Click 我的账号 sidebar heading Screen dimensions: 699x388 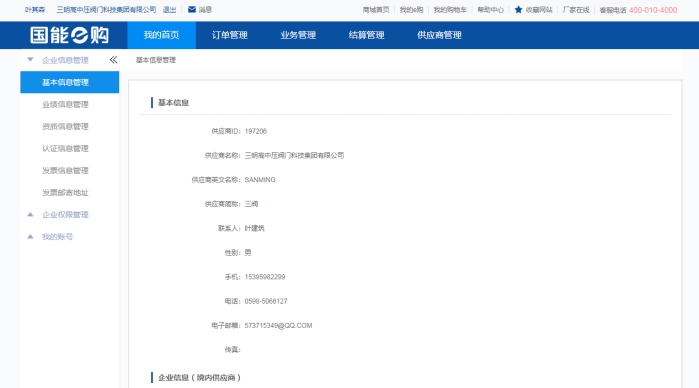click(57, 237)
